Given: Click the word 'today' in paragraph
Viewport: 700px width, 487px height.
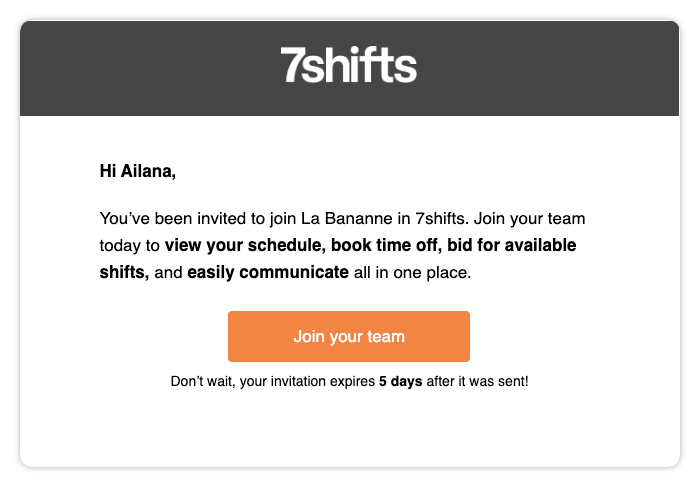Looking at the screenshot, I should [119, 244].
